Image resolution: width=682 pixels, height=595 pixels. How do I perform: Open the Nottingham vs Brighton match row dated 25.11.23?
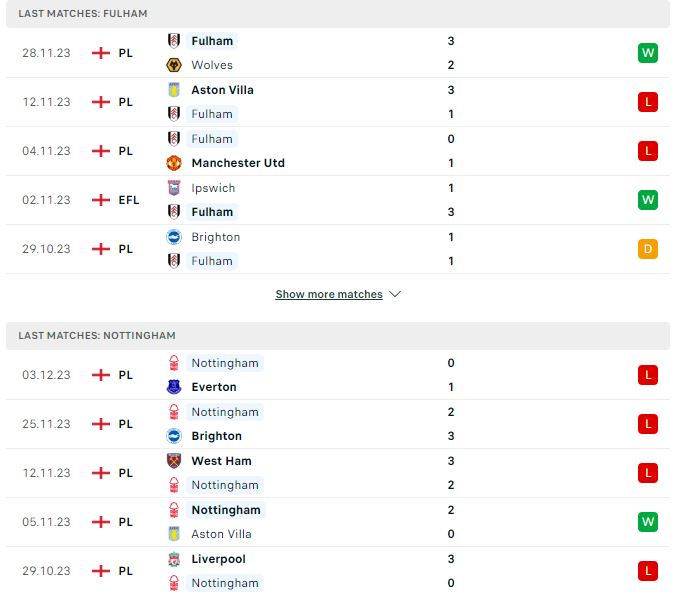click(x=338, y=424)
